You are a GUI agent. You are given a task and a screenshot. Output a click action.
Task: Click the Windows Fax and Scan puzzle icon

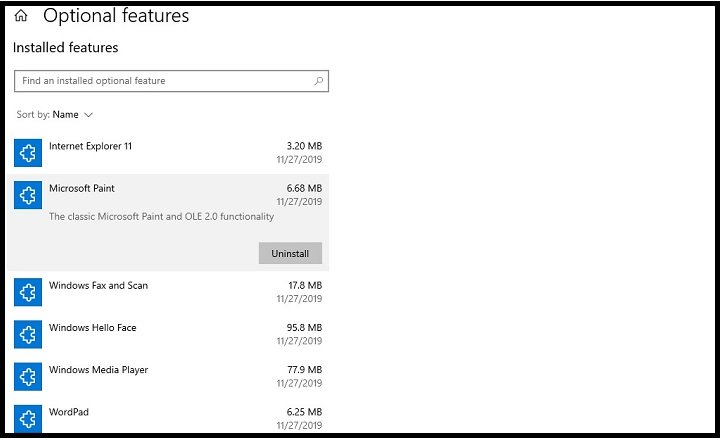(28, 292)
